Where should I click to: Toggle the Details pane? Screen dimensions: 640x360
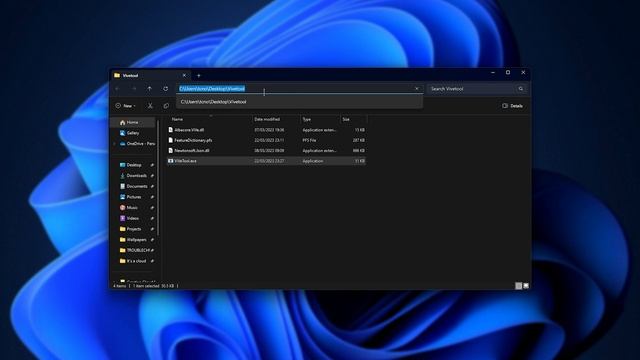(512, 106)
